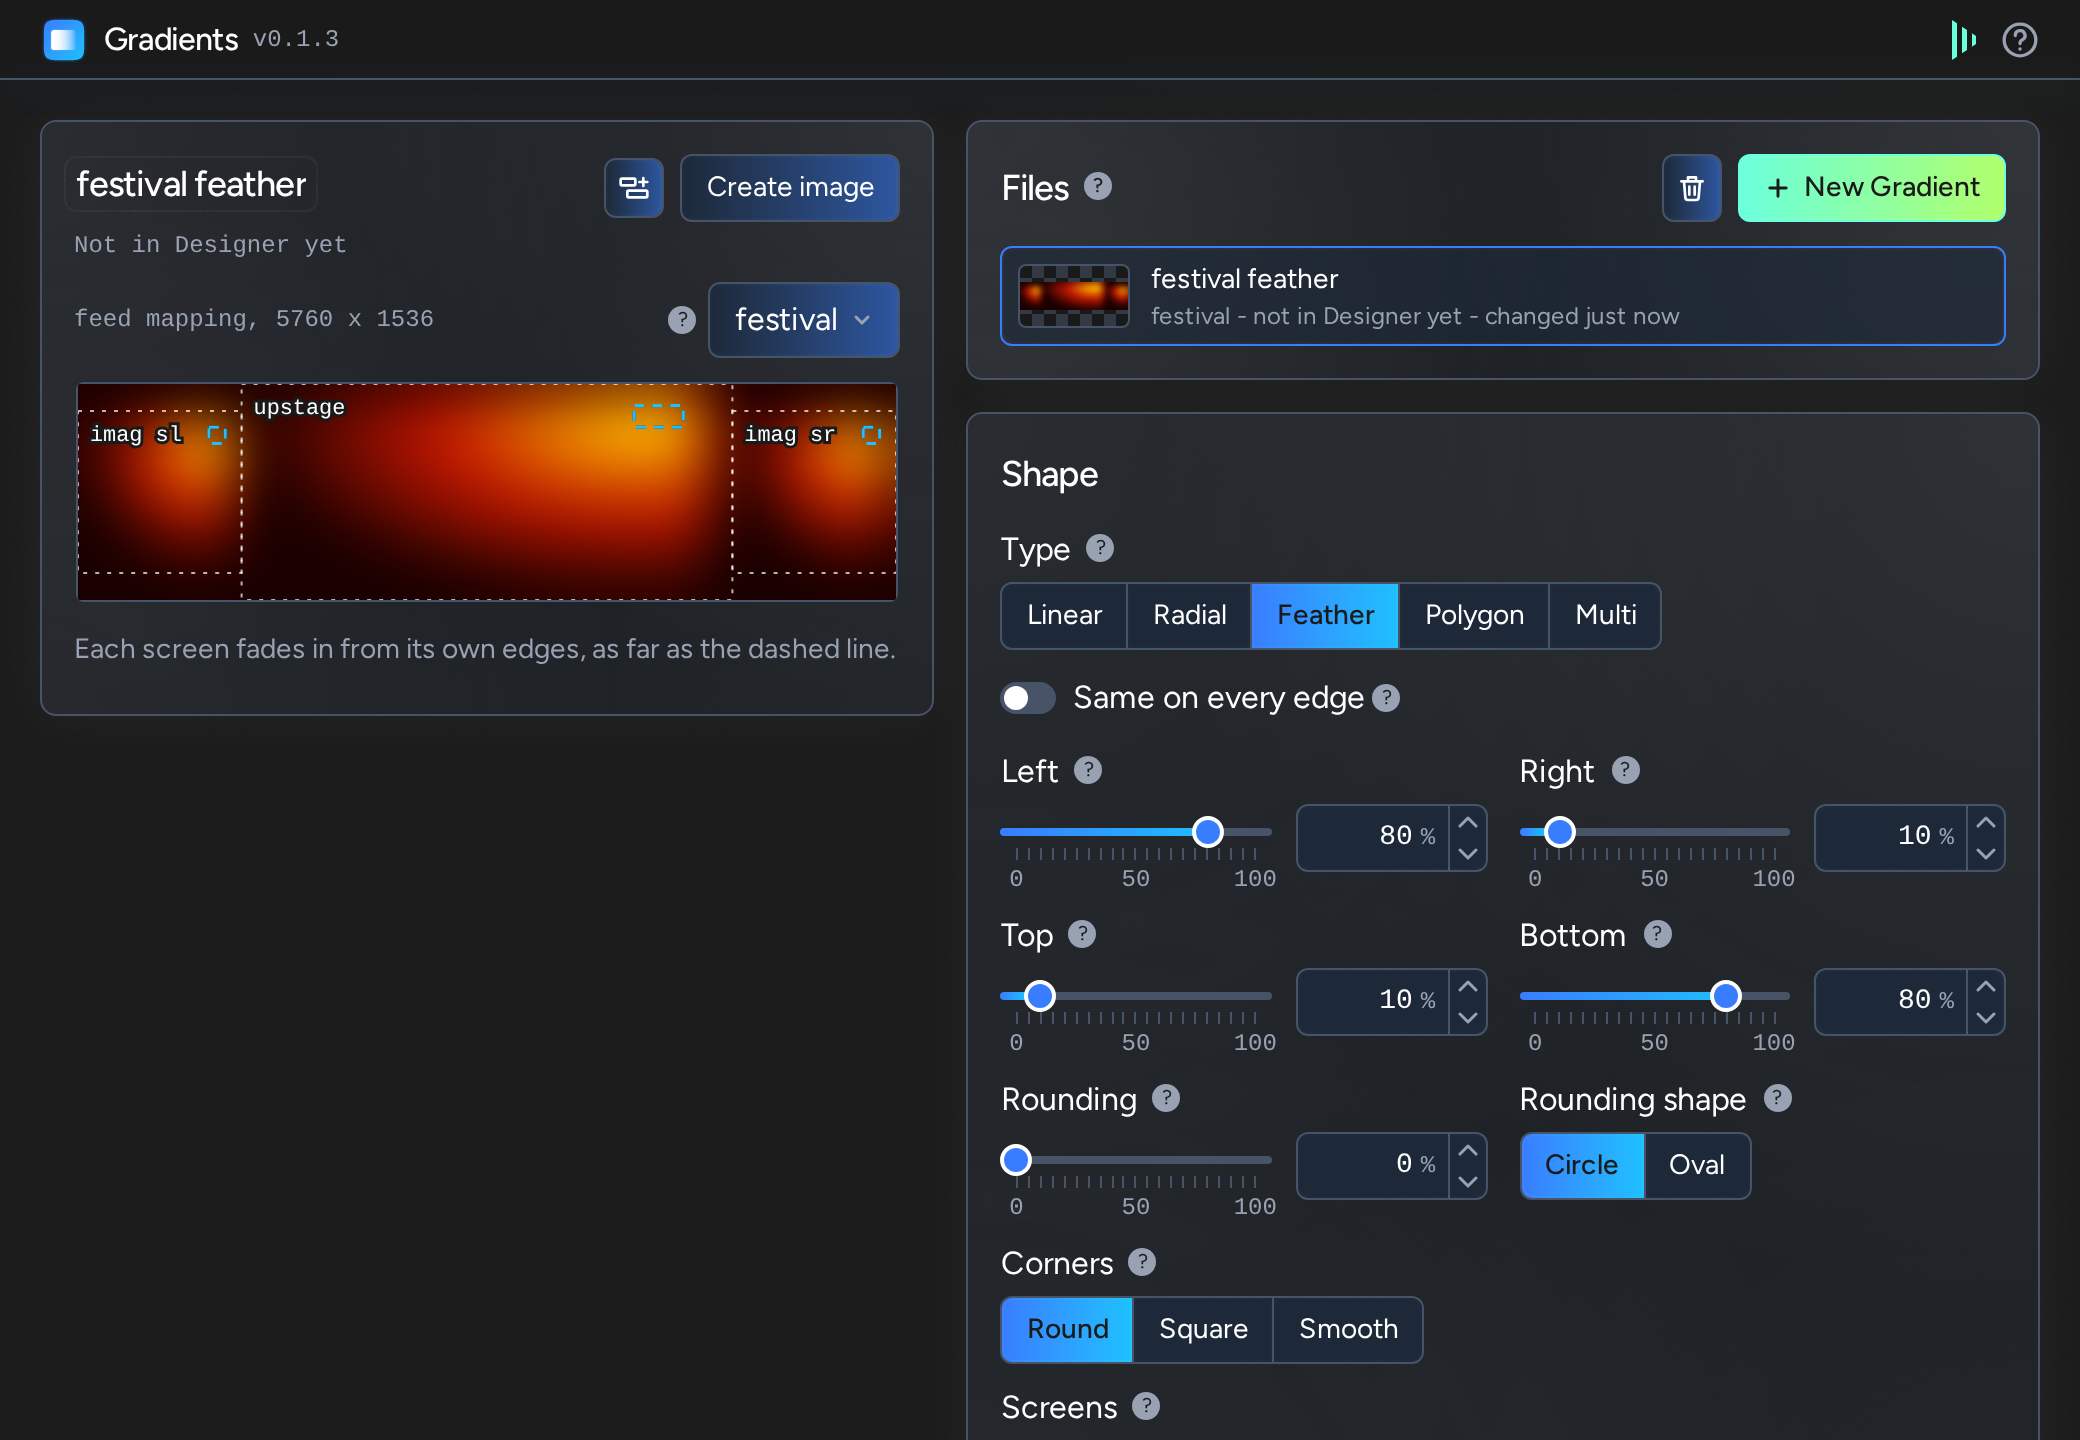Viewport: 2080px width, 1440px height.
Task: Increase Top percent with up arrow
Action: [x=1468, y=986]
